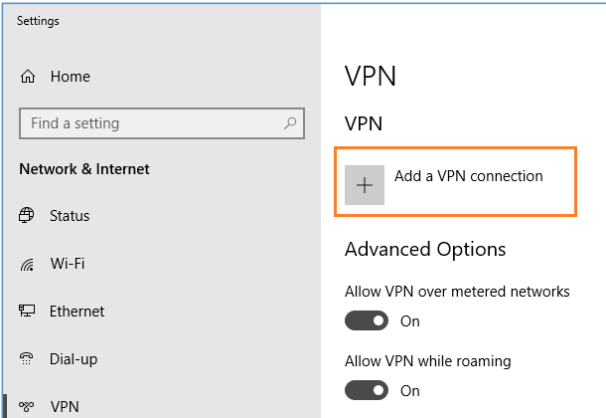Click the Advanced Options heading

pyautogui.click(x=425, y=250)
